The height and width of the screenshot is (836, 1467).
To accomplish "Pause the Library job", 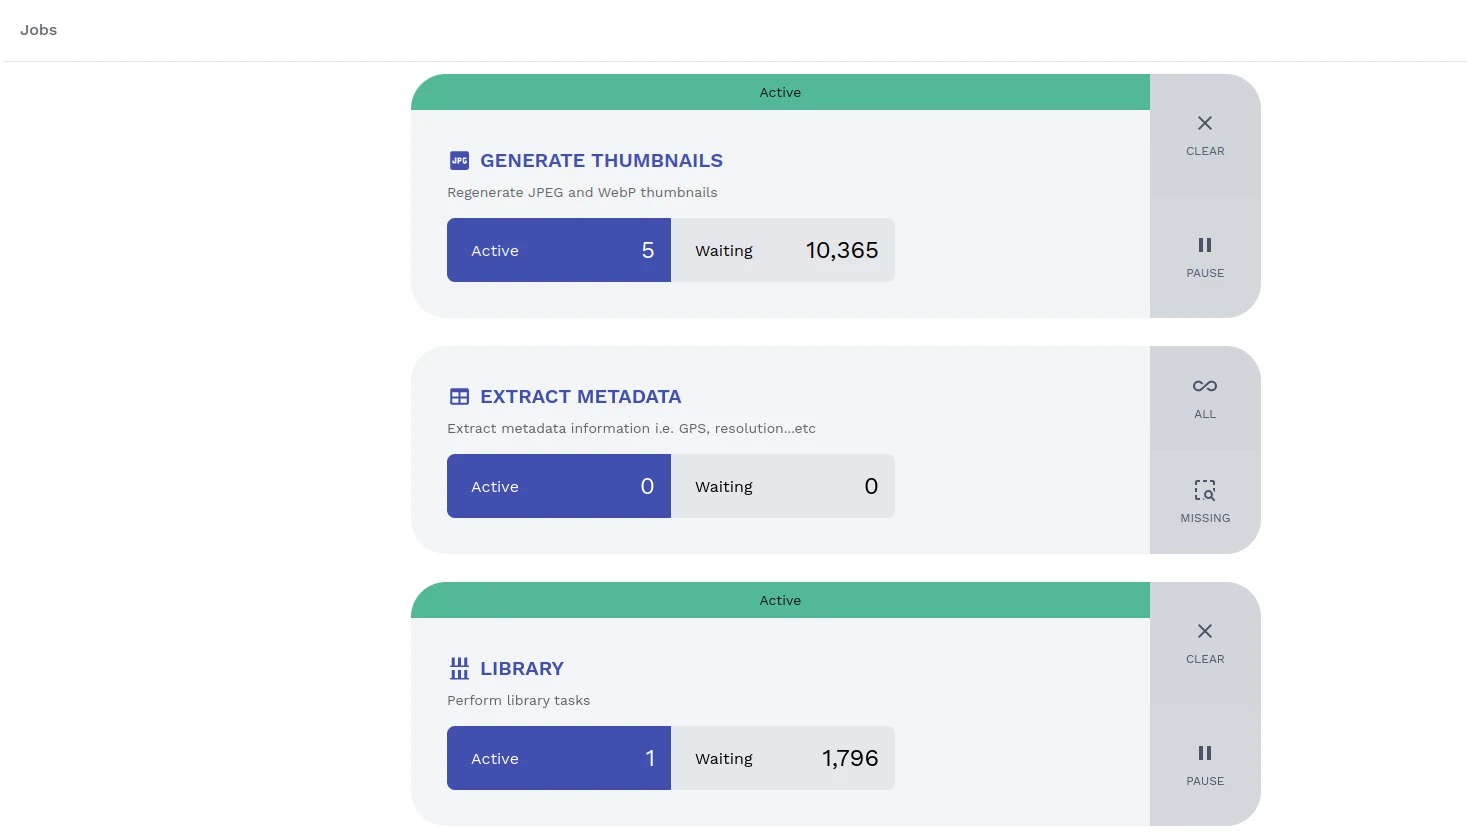I will click(1204, 765).
